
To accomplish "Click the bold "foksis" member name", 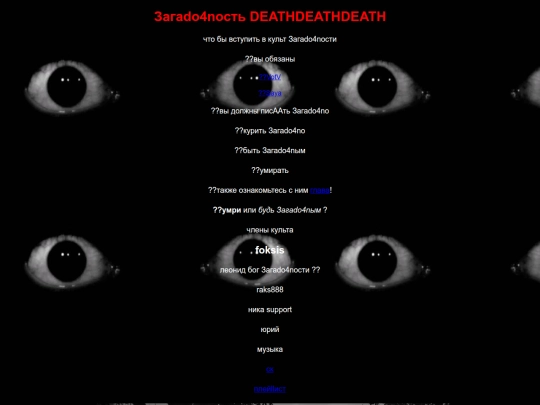I will point(270,250).
